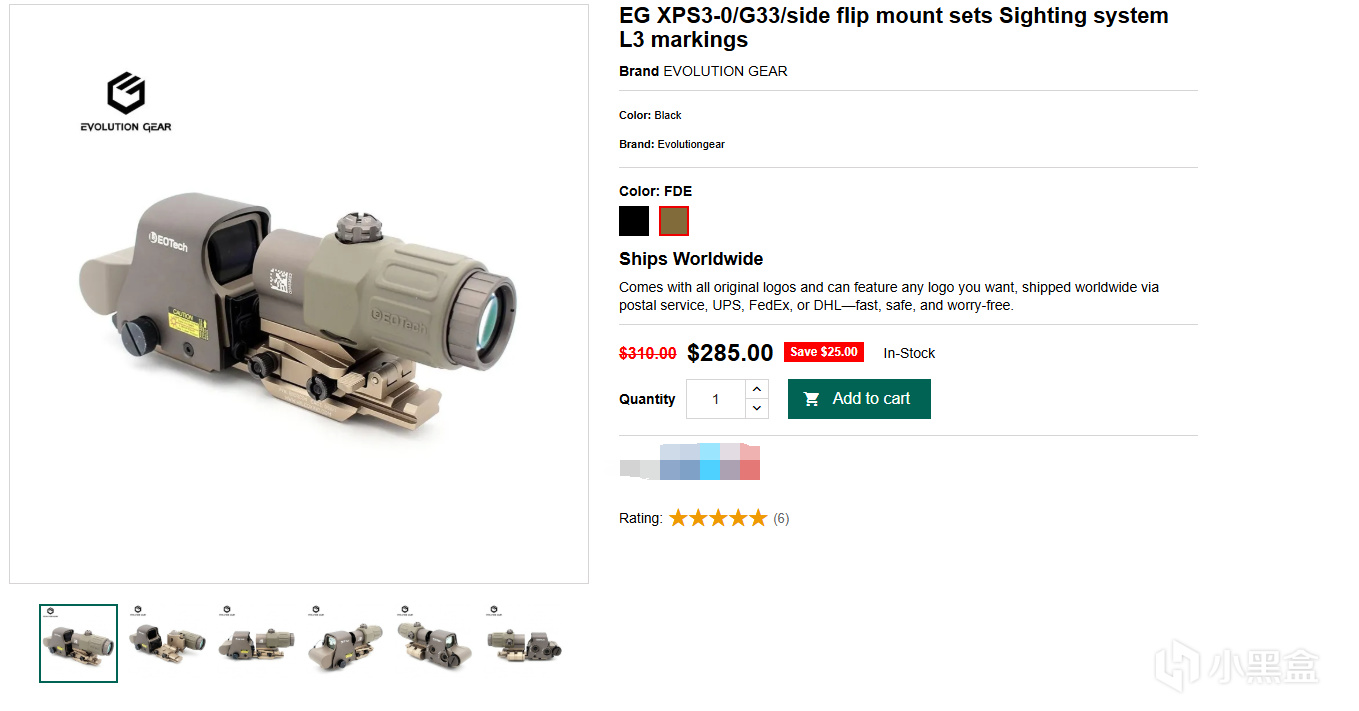Click the red Save $25.00 badge
Screen dimensions: 1359x711
823,352
